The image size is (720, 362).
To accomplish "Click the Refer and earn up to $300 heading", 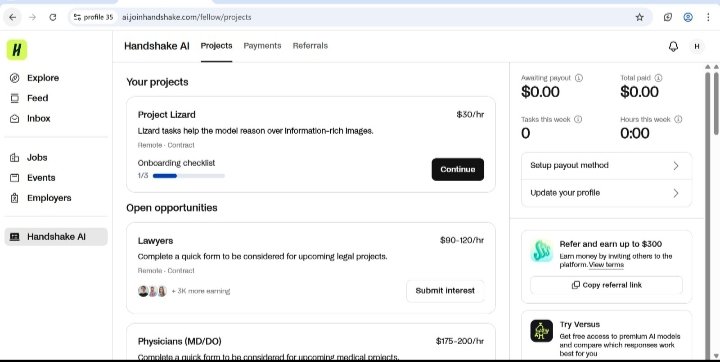I will click(x=611, y=244).
